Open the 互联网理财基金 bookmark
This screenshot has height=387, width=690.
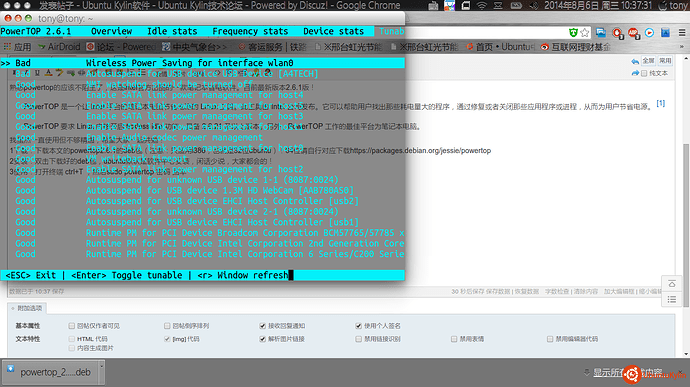point(576,47)
